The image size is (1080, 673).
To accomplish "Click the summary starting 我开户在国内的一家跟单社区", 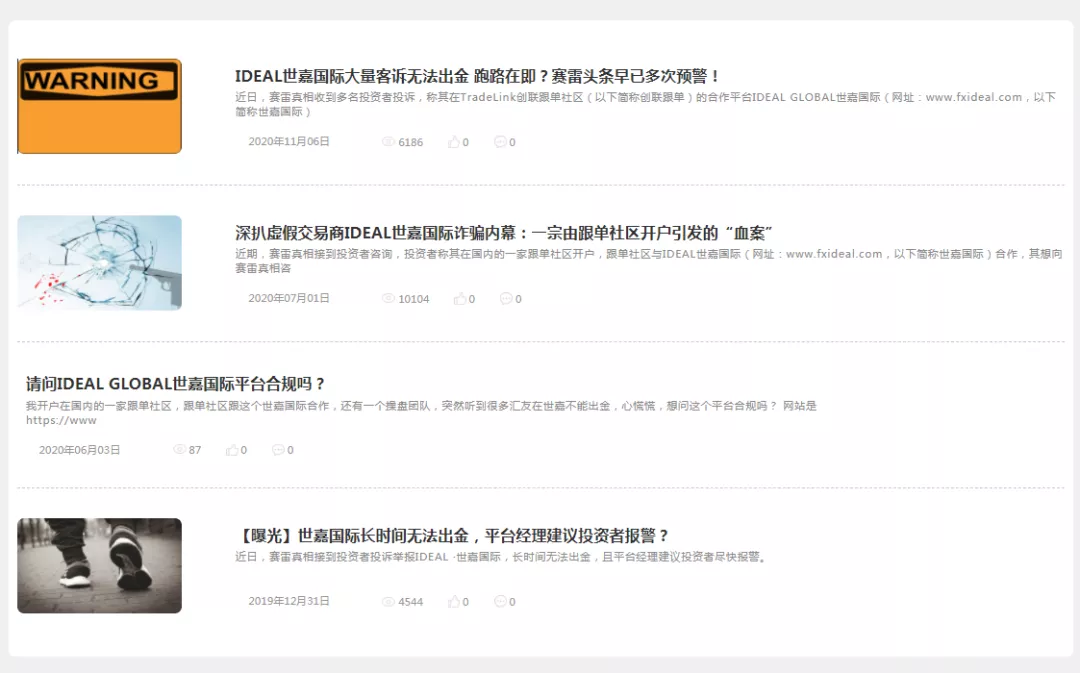I will tap(421, 413).
